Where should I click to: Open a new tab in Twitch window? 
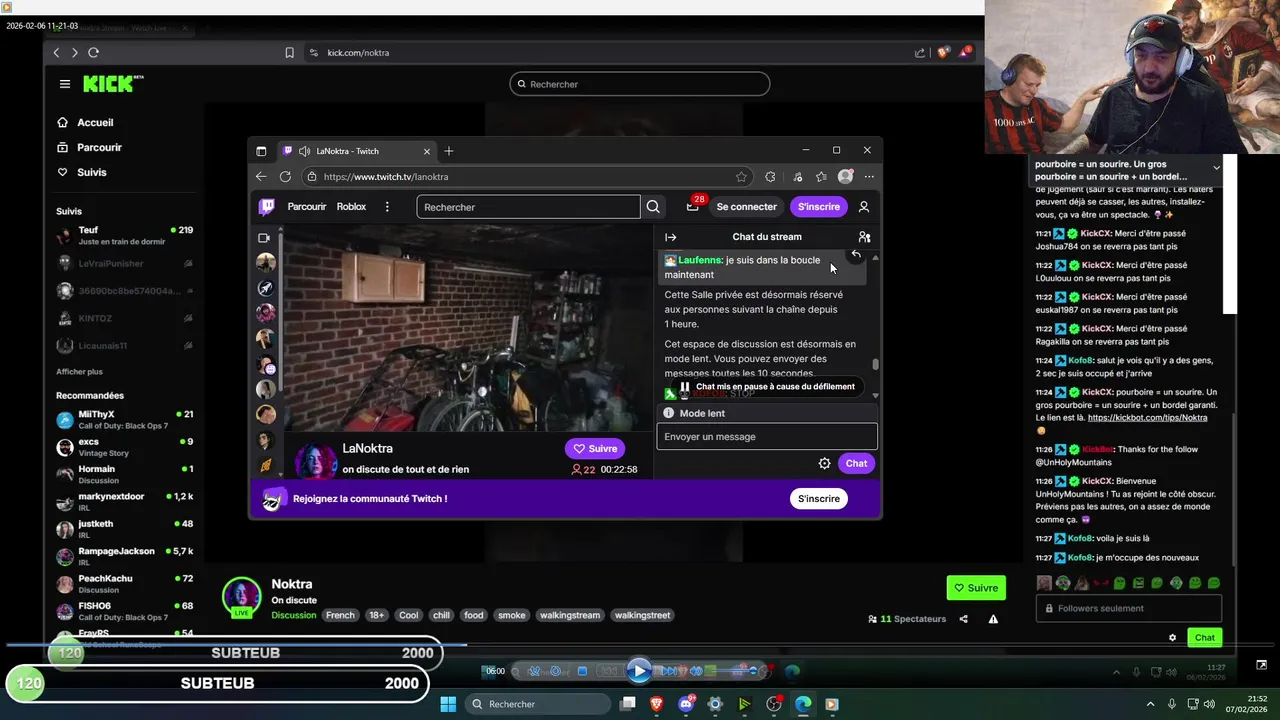click(448, 151)
